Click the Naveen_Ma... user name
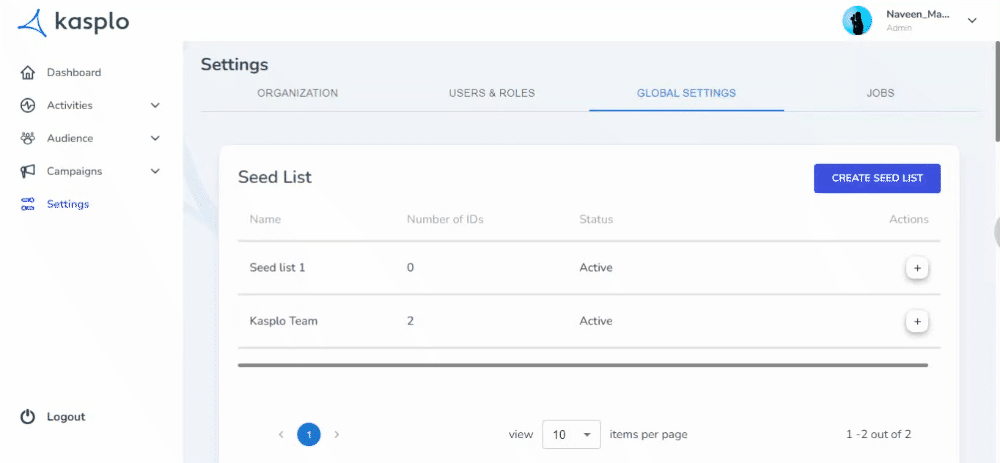This screenshot has height=463, width=1000. tap(918, 15)
